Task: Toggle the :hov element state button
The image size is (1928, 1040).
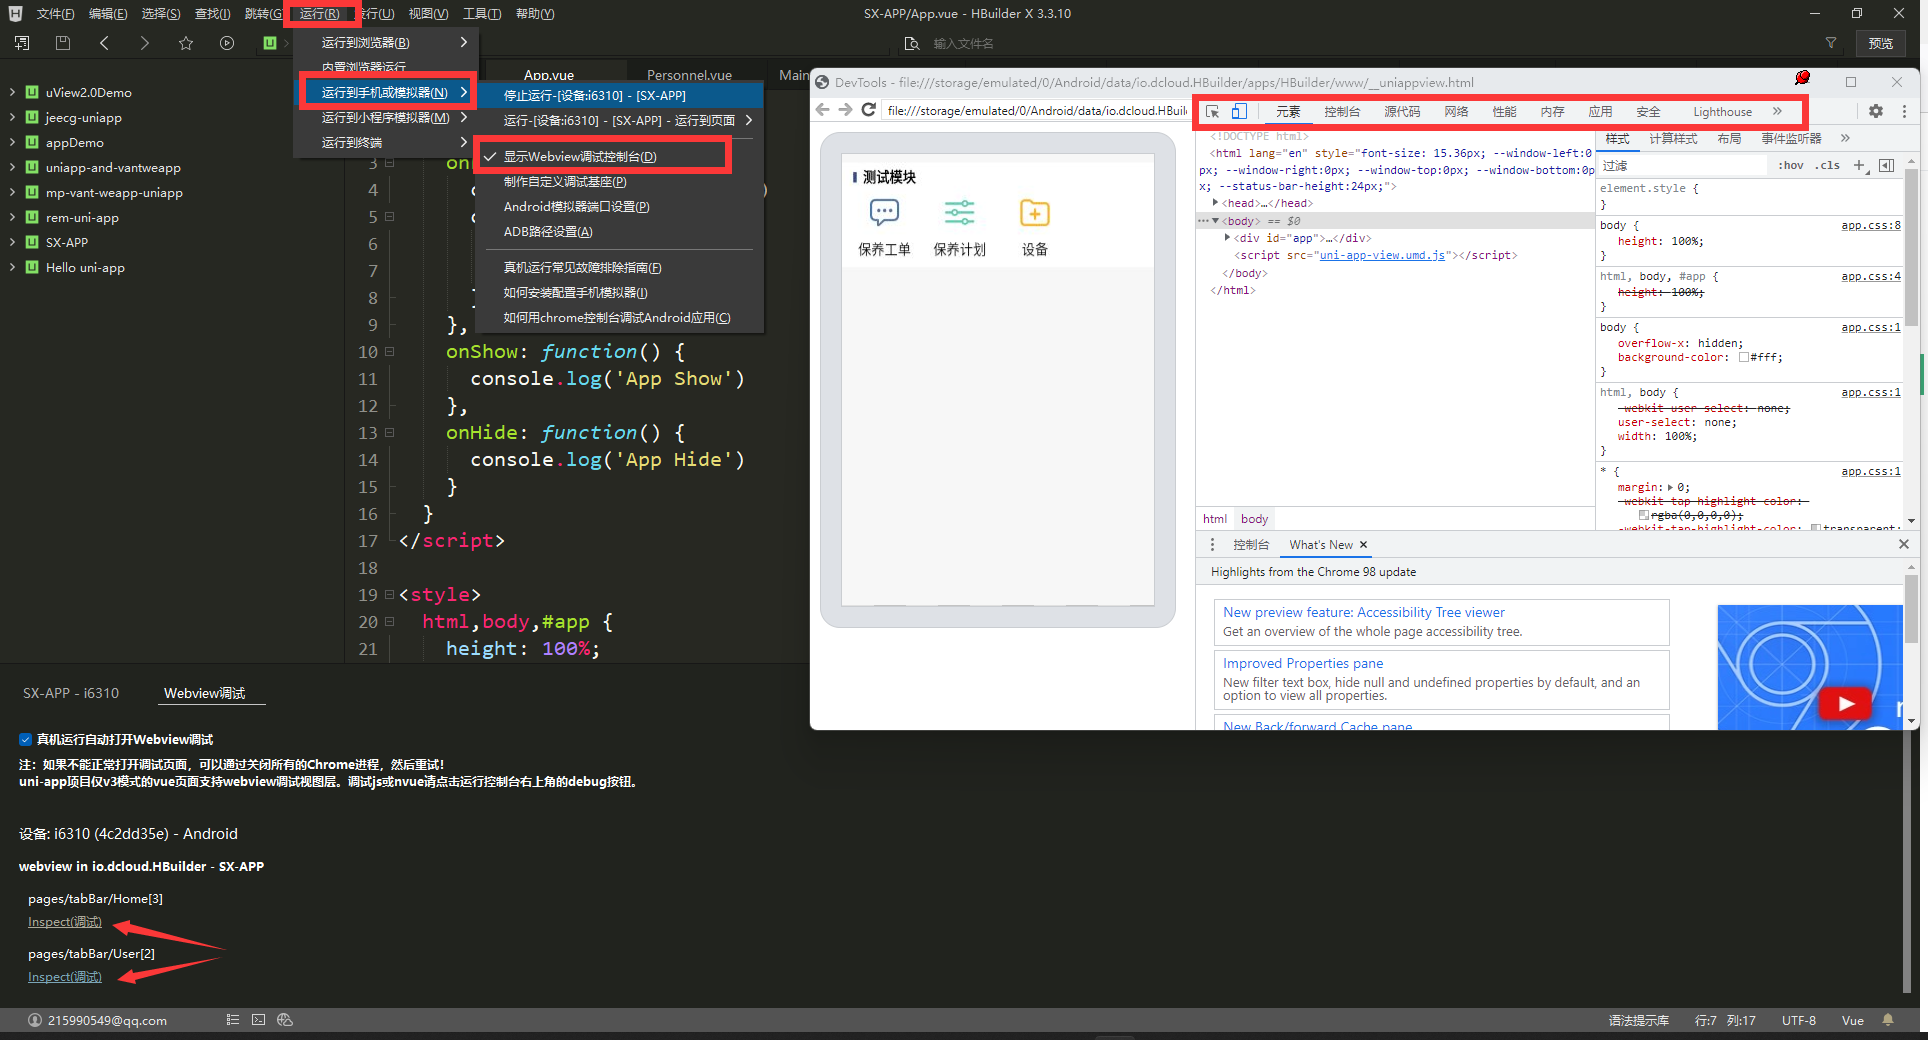Action: click(1791, 166)
